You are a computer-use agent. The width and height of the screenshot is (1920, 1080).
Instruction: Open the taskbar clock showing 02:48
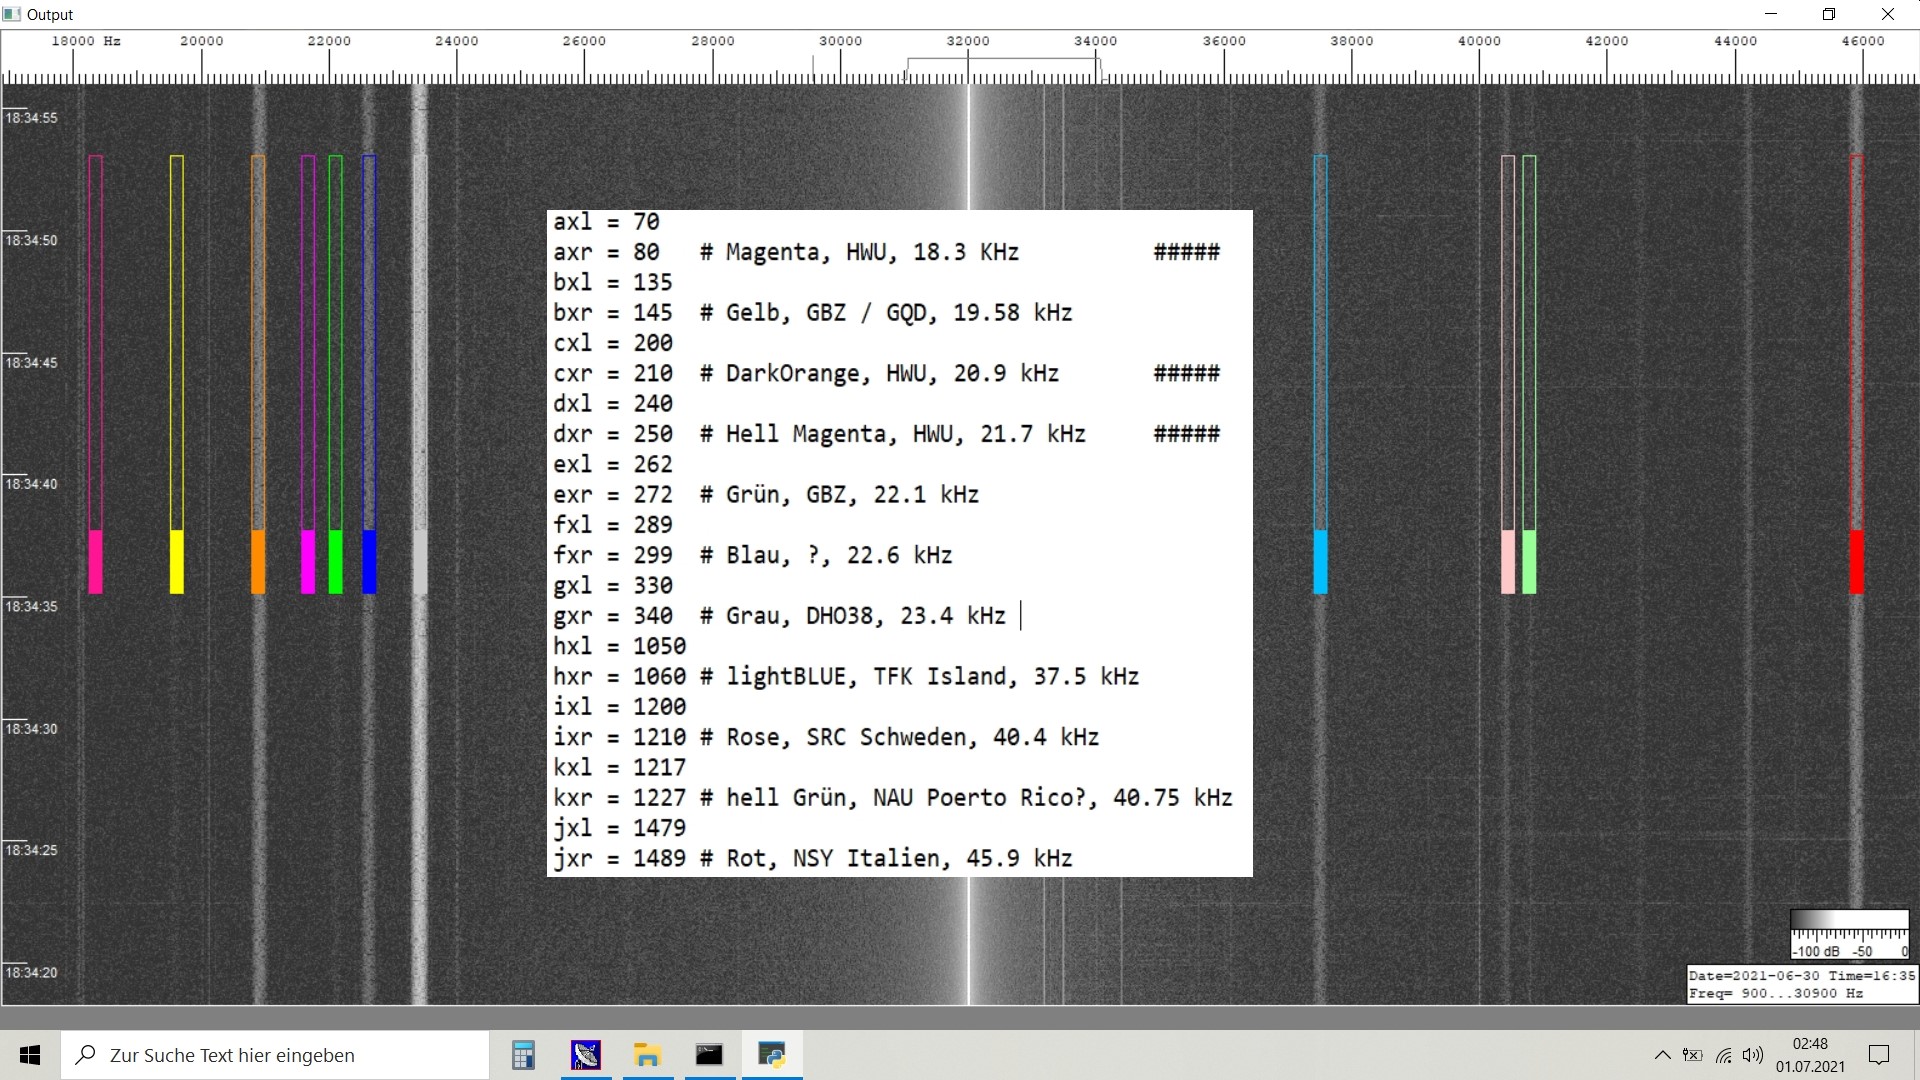tap(1810, 1055)
